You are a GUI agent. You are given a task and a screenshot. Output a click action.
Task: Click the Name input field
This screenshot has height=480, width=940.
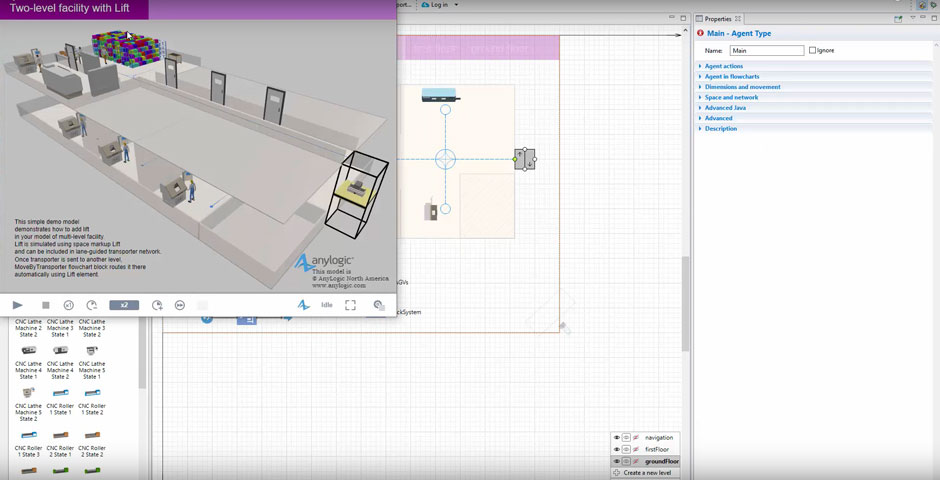coord(767,50)
